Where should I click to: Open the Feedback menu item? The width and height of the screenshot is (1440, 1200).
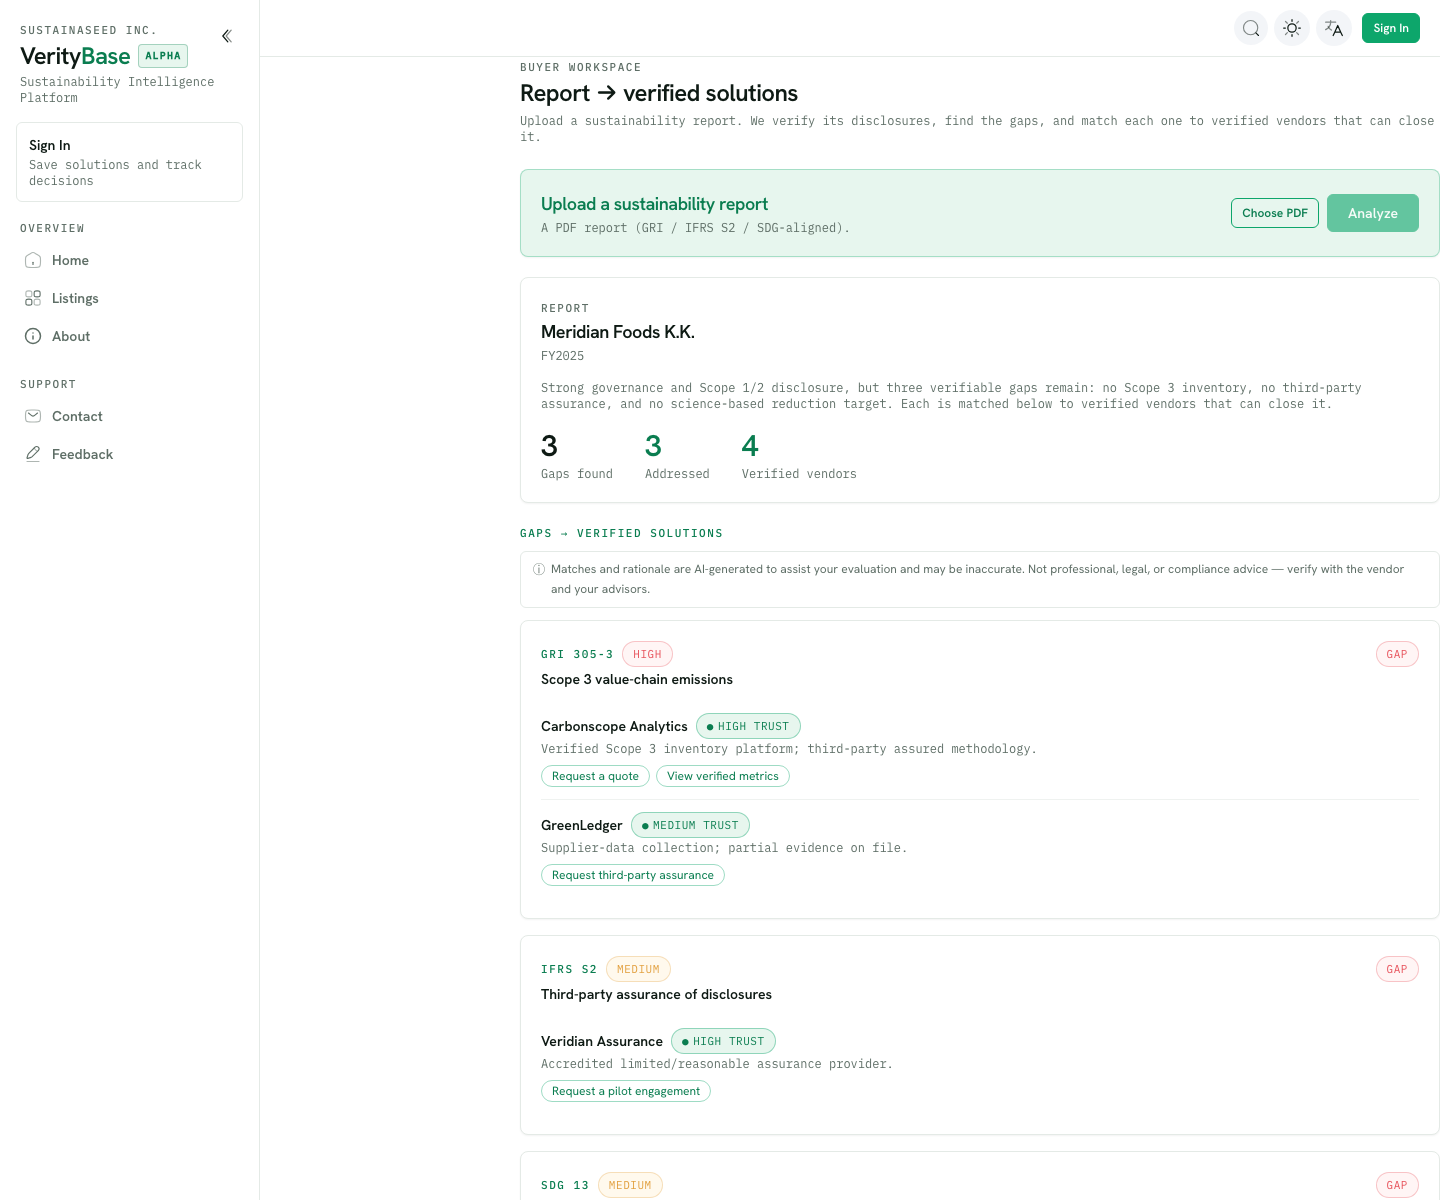(x=129, y=454)
